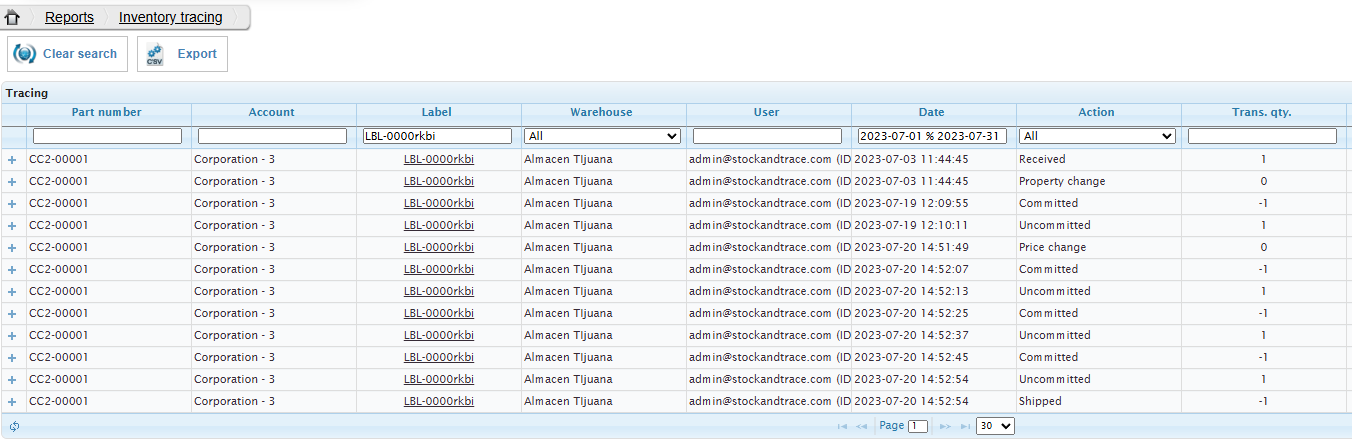
Task: Open LBL-0000rkbi link in Price change row
Action: (439, 247)
